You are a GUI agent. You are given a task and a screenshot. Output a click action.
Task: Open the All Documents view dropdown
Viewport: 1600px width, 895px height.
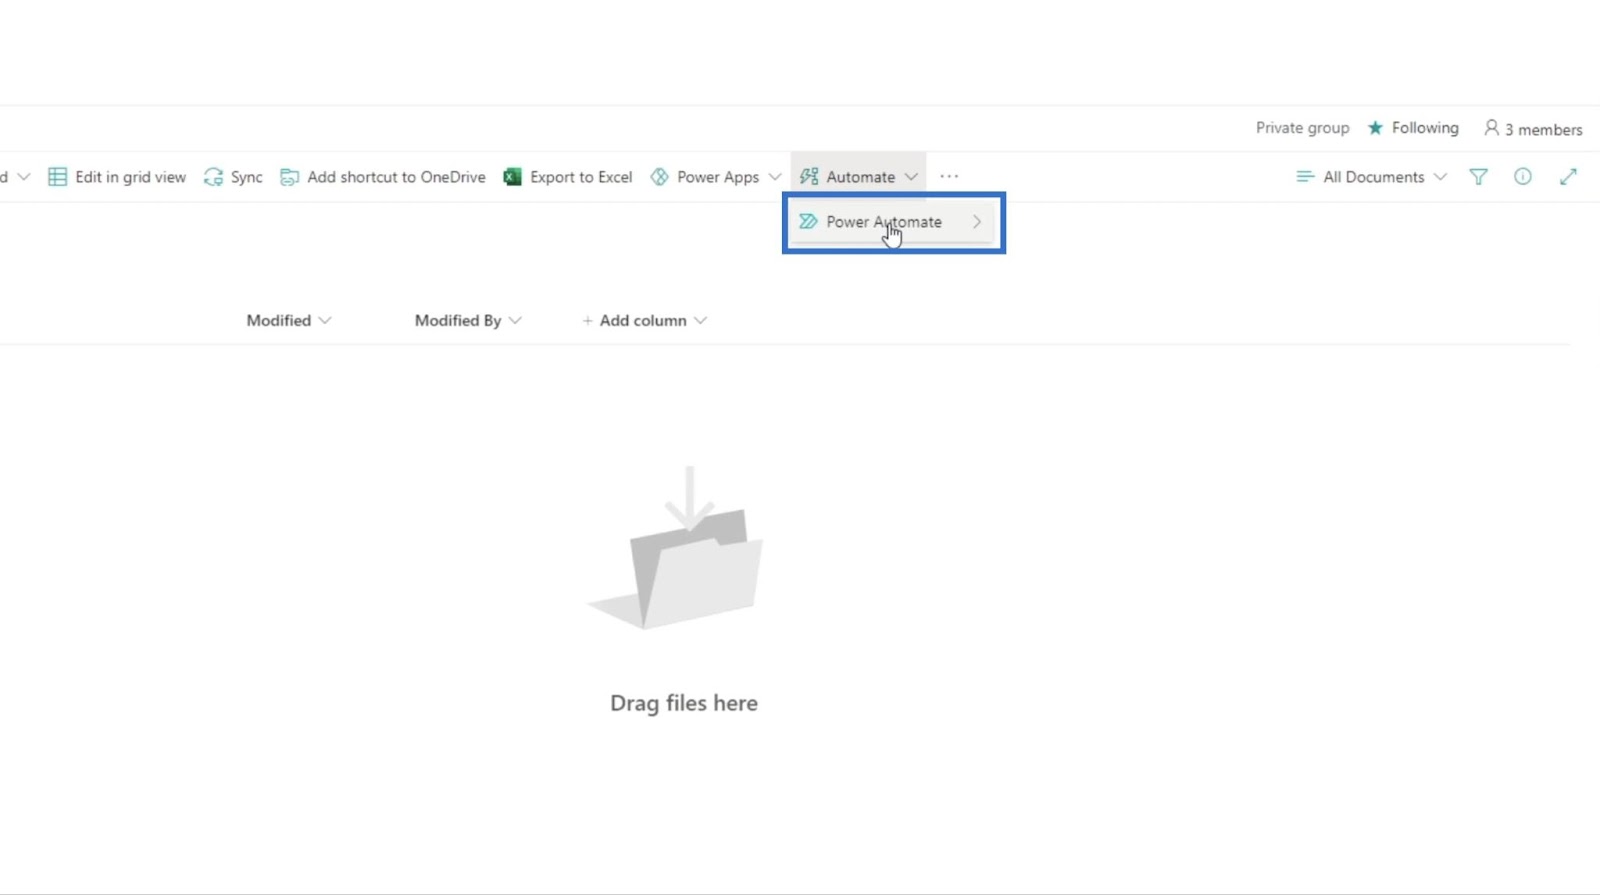1440,177
